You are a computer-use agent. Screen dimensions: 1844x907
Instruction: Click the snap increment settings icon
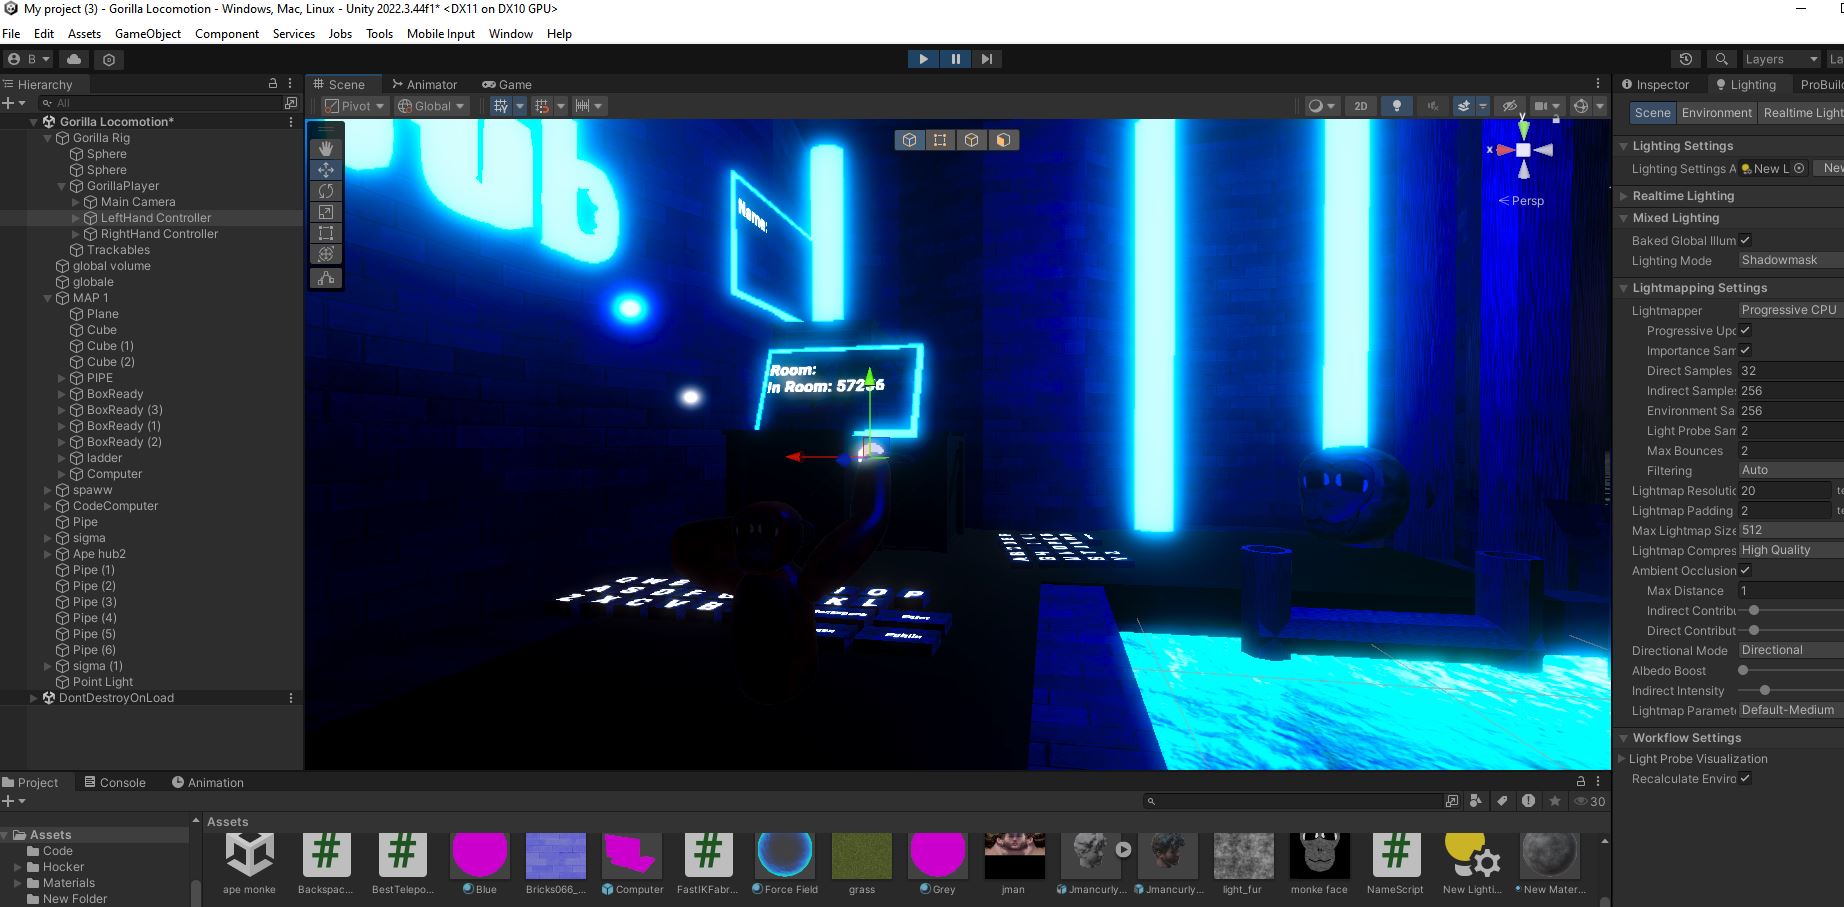coord(583,106)
